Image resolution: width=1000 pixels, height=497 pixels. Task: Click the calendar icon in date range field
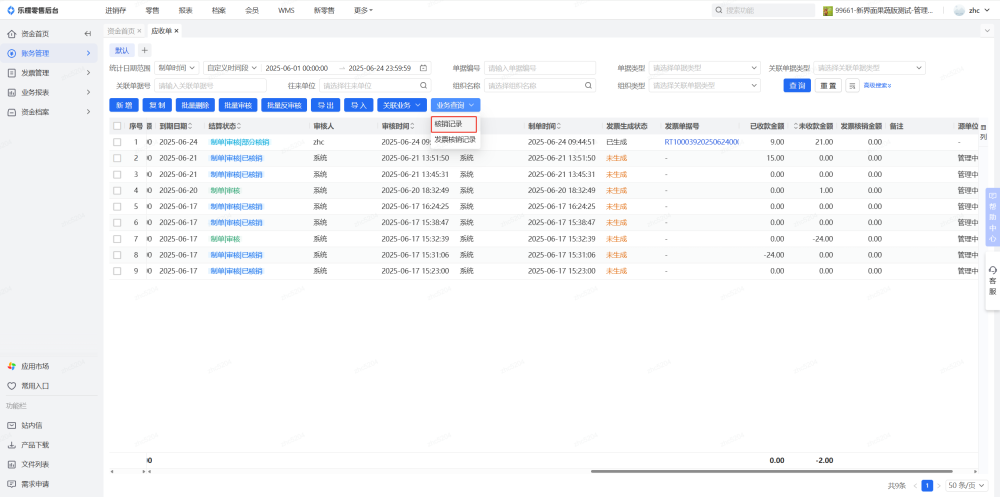click(423, 68)
